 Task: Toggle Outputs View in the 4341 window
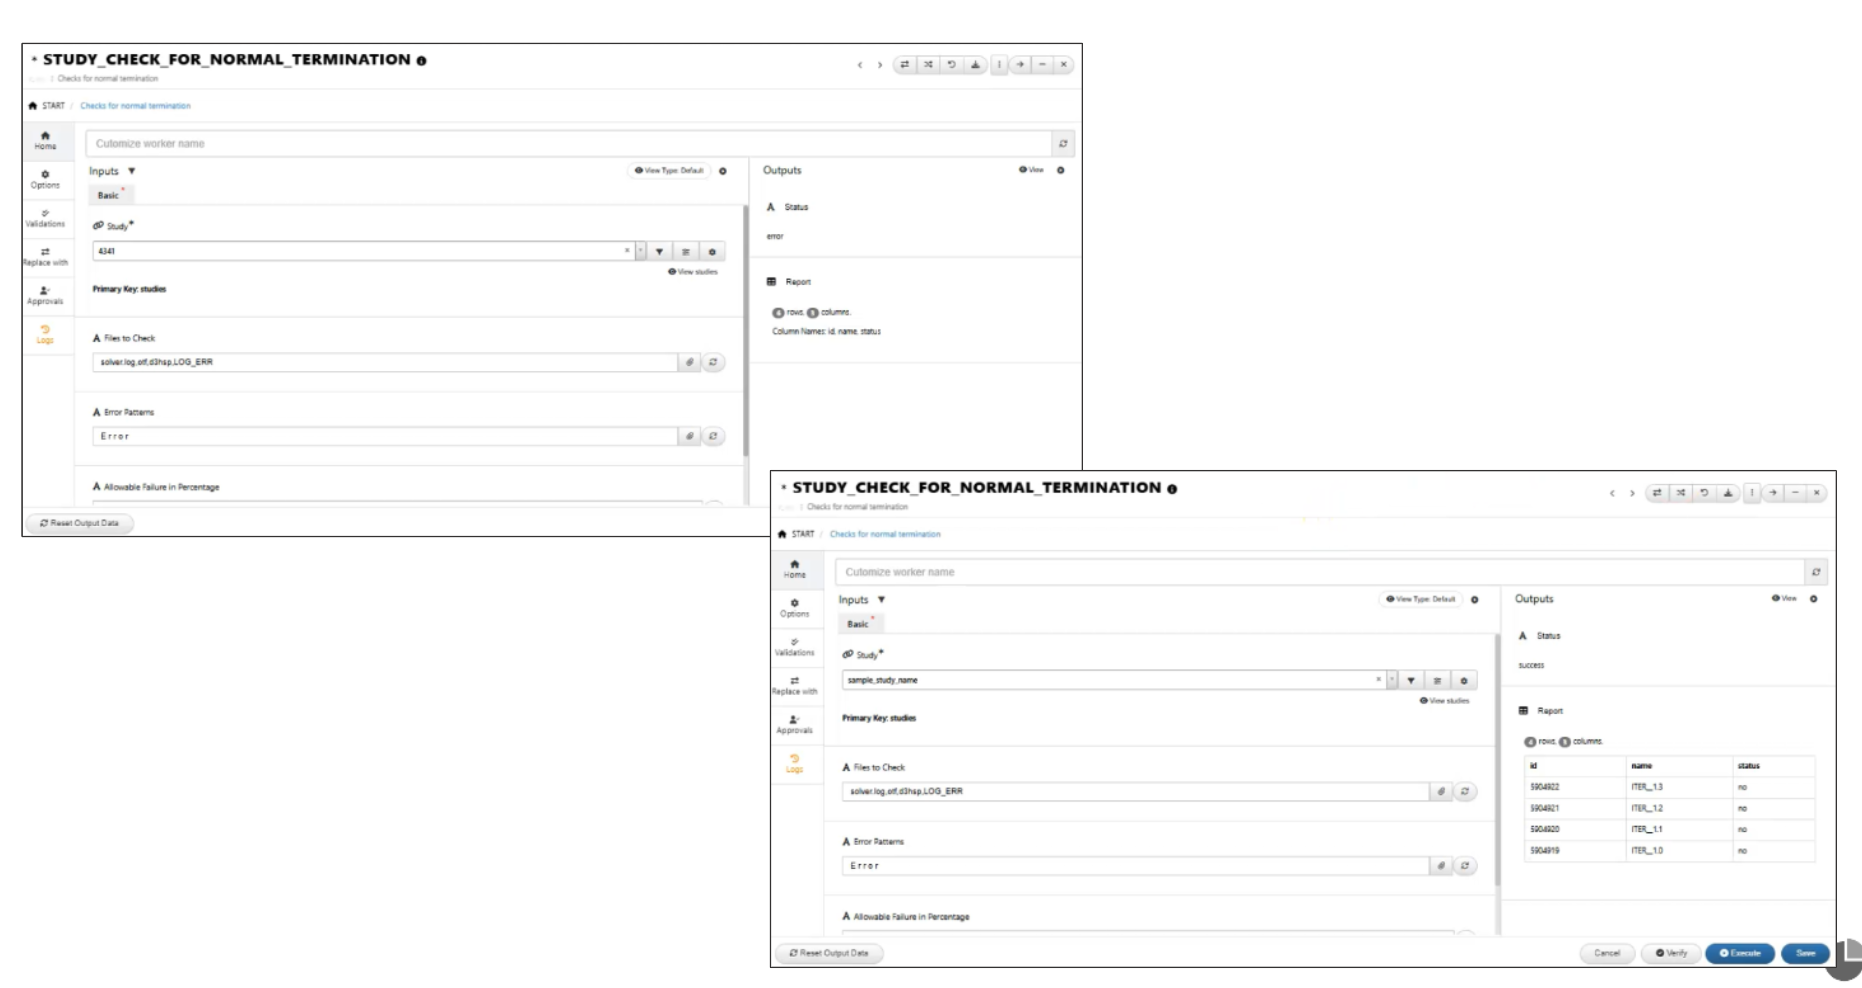(1031, 170)
